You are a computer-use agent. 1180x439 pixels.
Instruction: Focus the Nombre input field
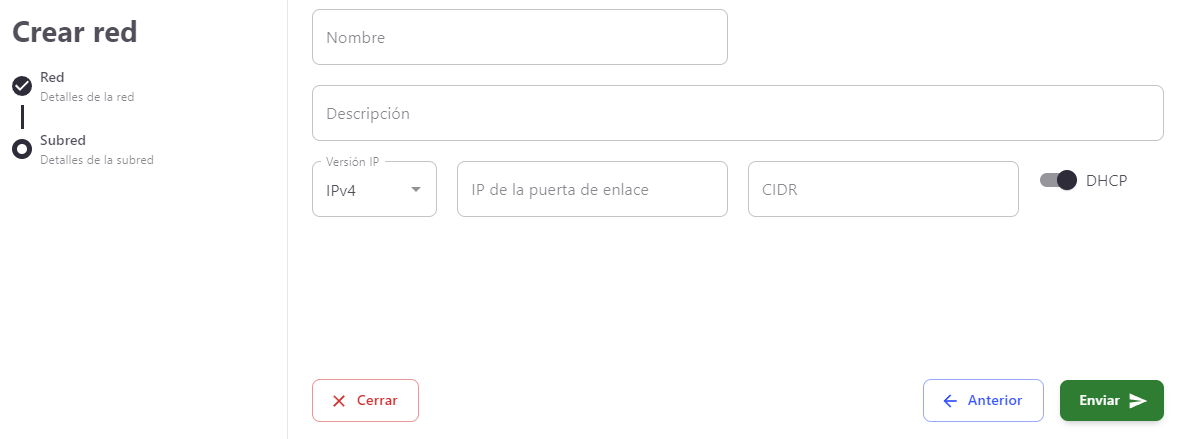[x=519, y=37]
